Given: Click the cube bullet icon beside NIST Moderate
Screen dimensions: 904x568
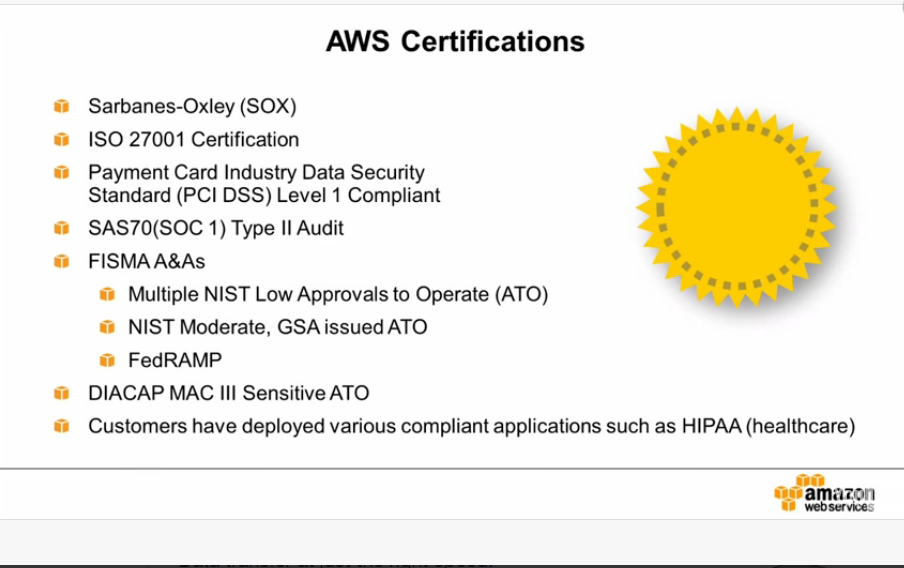Looking at the screenshot, I should 107,327.
